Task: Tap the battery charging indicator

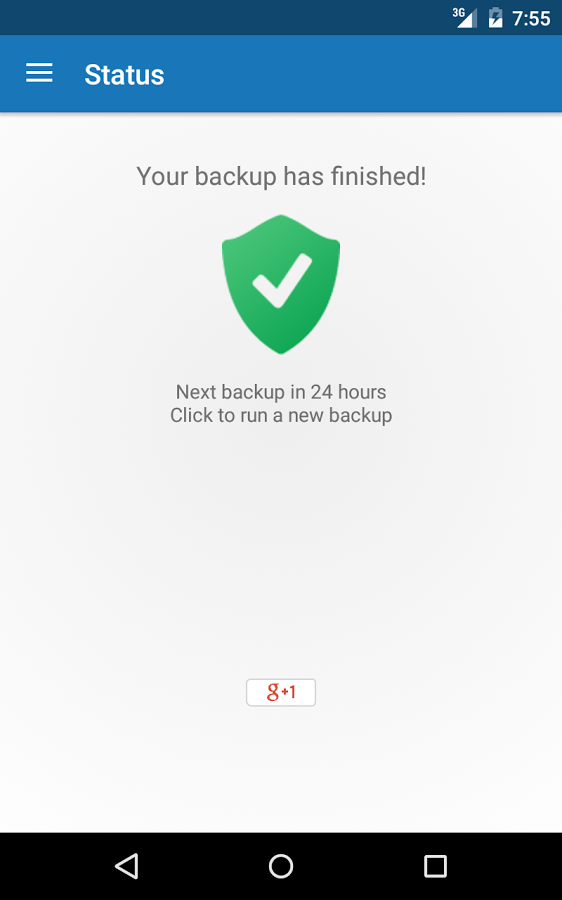Action: pyautogui.click(x=495, y=18)
